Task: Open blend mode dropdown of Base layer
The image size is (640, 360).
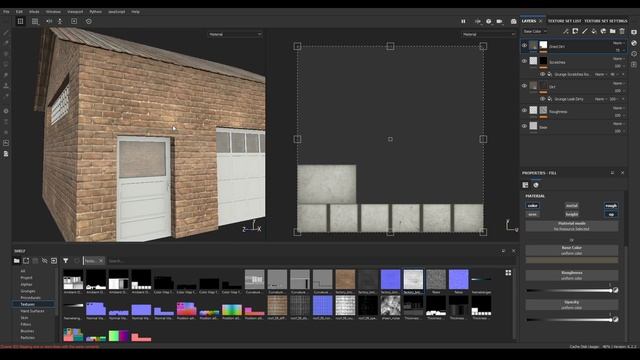Action: [x=618, y=124]
